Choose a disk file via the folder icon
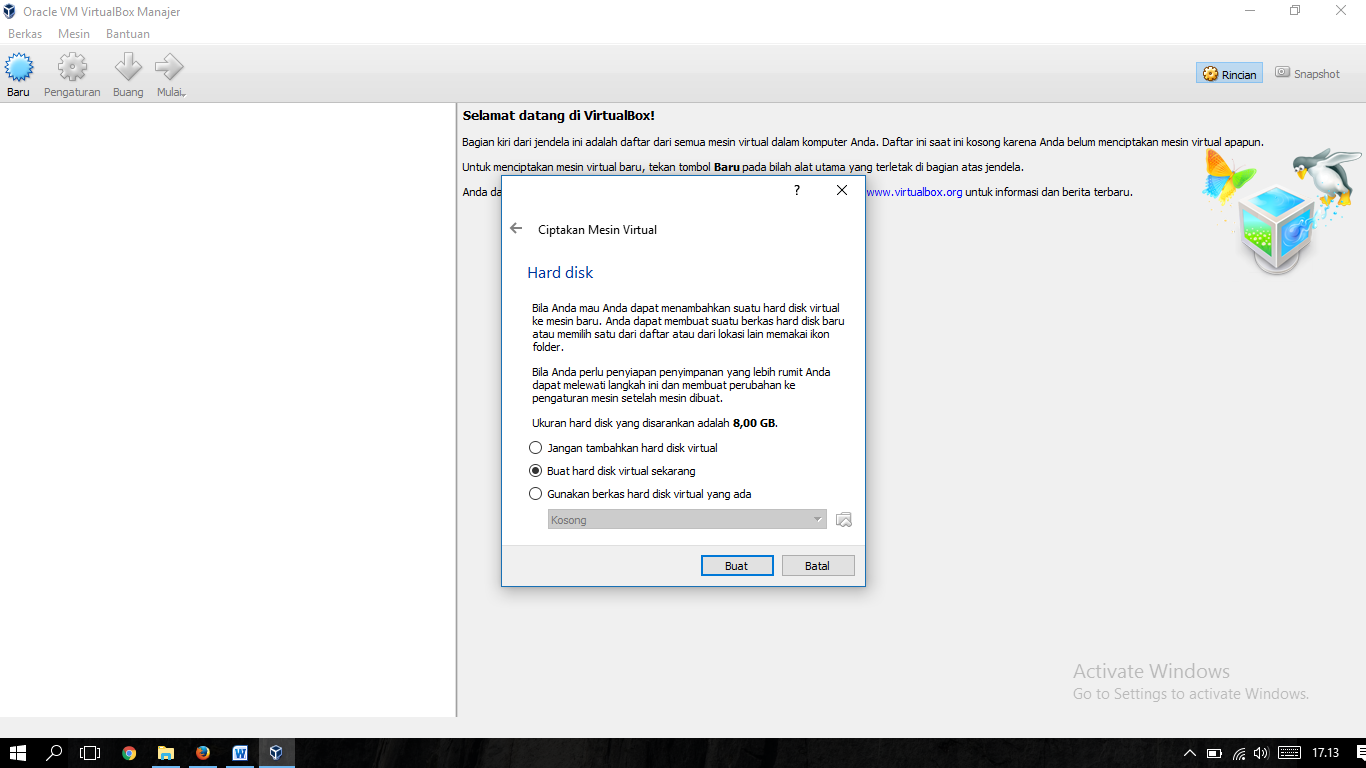Screen dimensions: 1366x768 tap(843, 519)
